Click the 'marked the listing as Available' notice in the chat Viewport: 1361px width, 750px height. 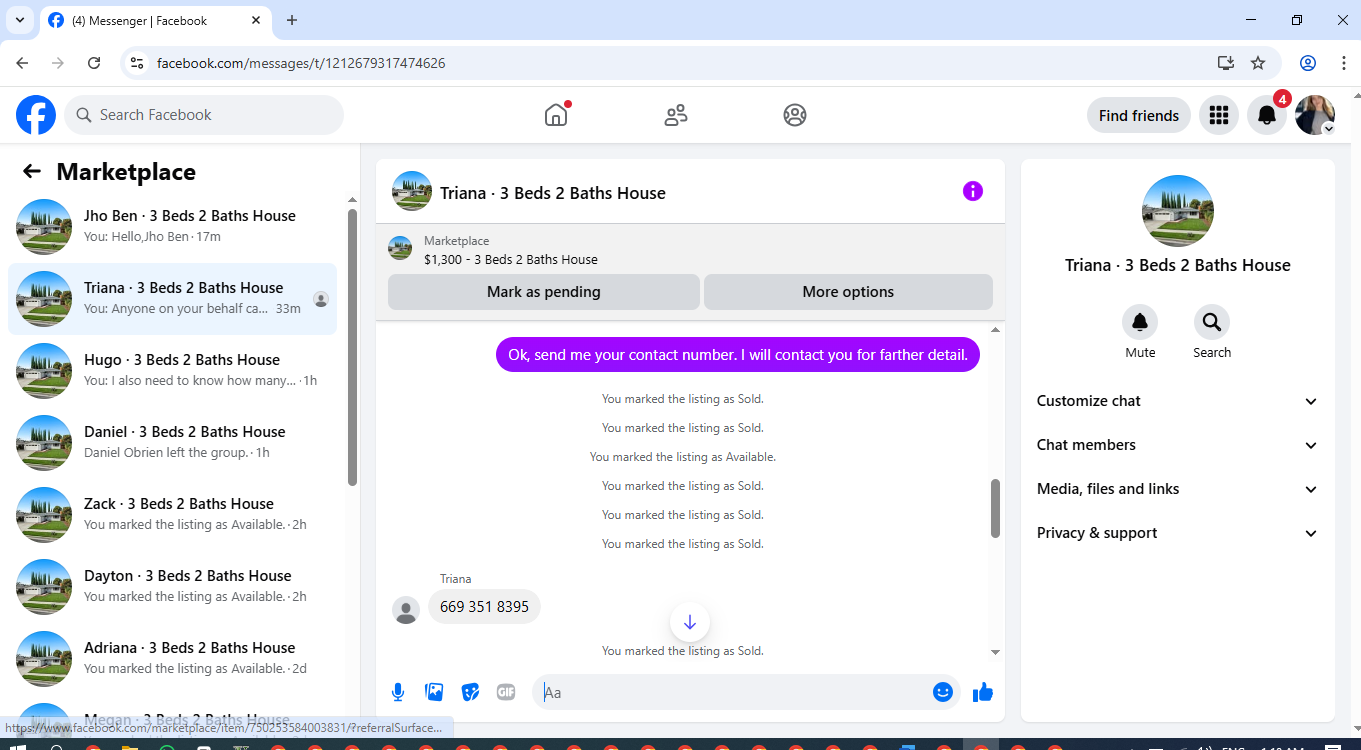point(683,457)
